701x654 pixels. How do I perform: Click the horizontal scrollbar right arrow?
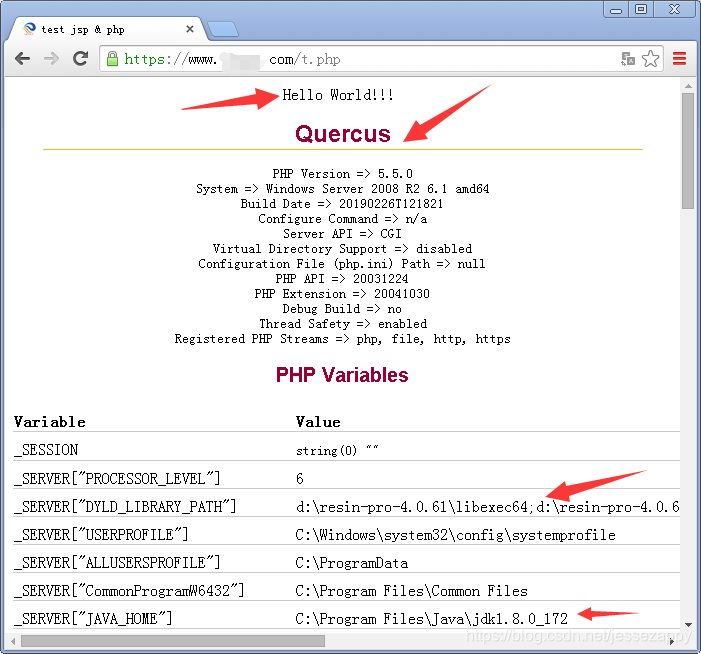(672, 641)
